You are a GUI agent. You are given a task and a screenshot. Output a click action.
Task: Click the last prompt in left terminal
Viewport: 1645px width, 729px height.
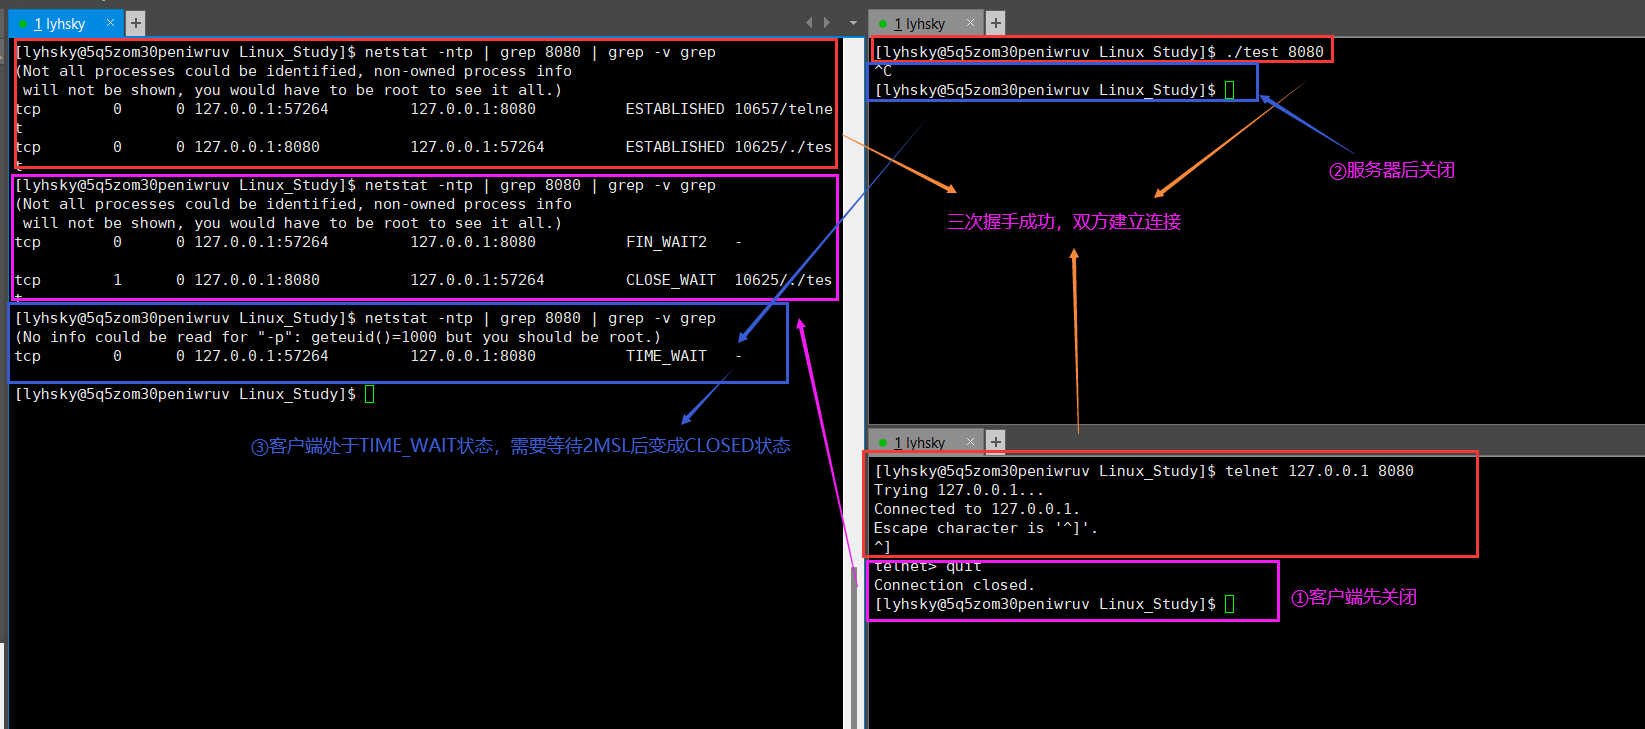pos(195,394)
